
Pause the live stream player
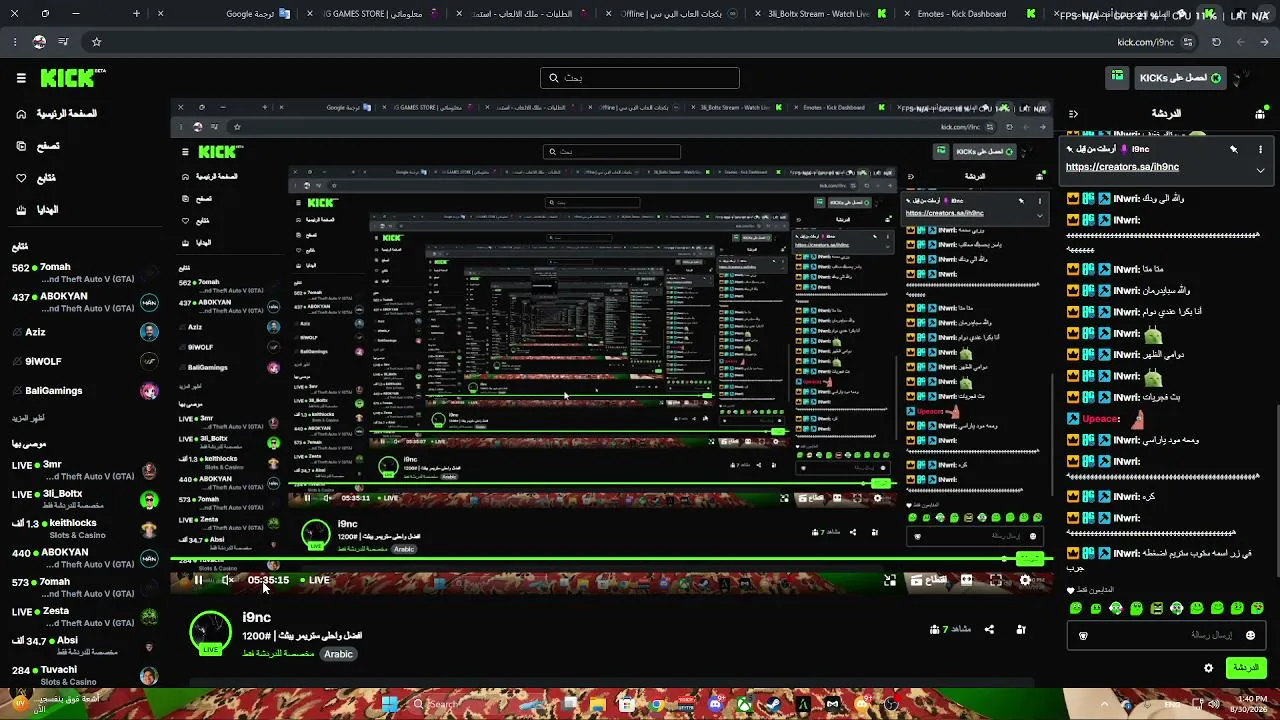pyautogui.click(x=198, y=580)
